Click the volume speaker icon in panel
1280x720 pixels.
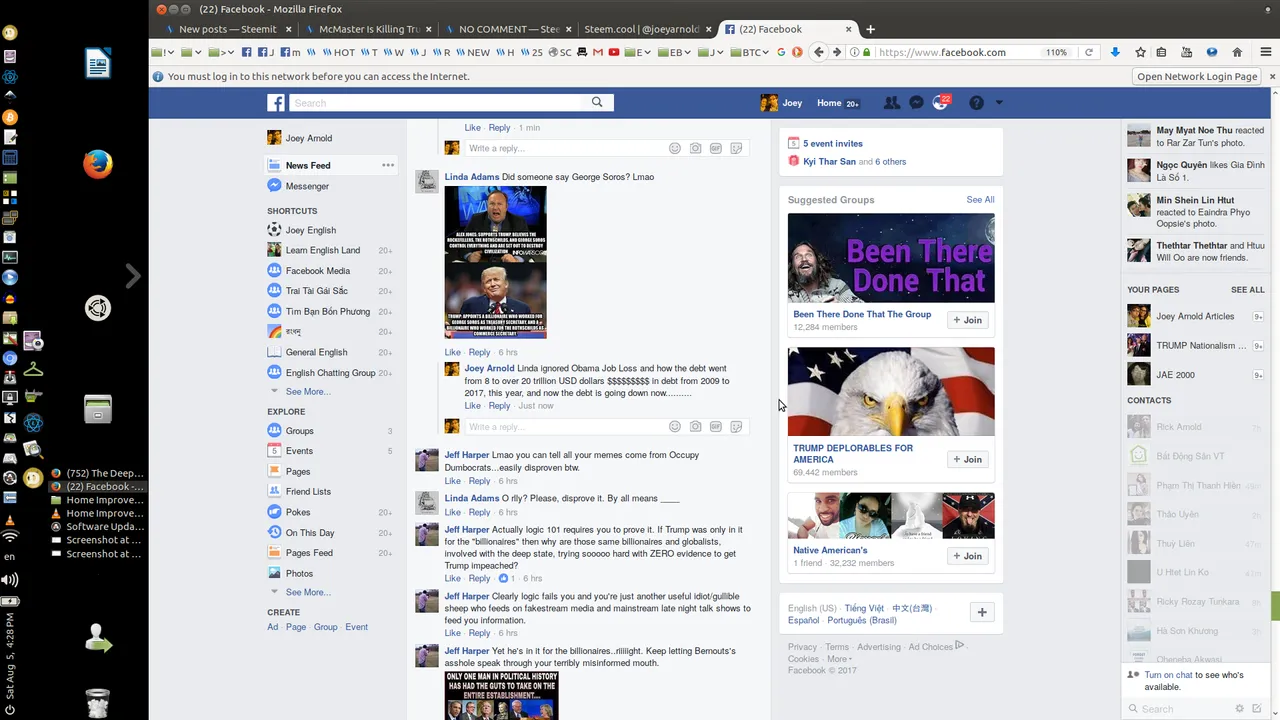(10, 580)
